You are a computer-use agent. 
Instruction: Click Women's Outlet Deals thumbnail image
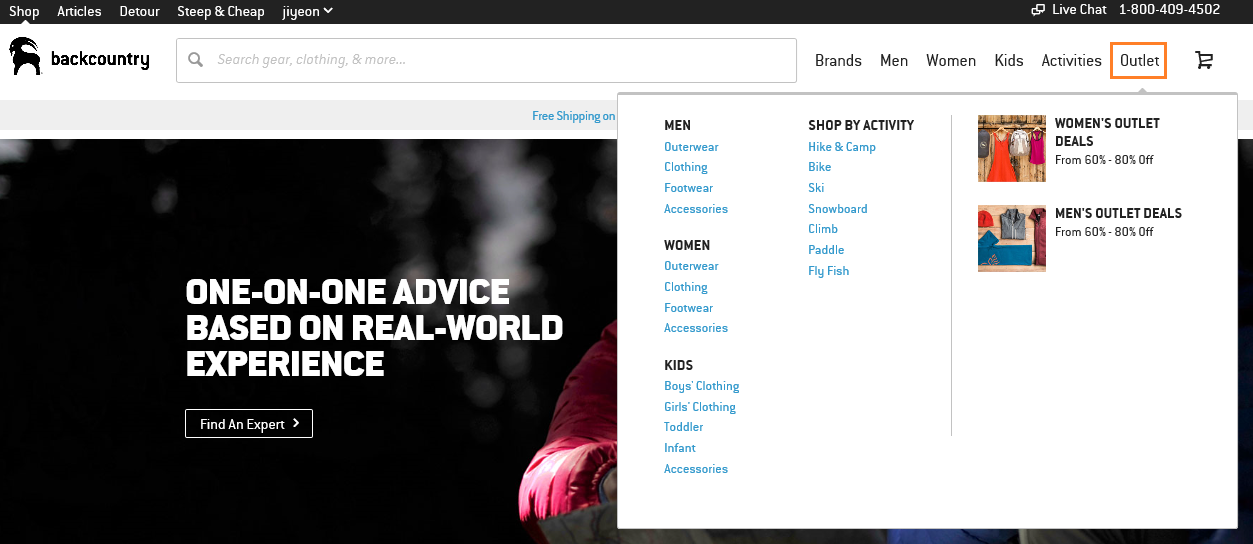[x=1012, y=148]
